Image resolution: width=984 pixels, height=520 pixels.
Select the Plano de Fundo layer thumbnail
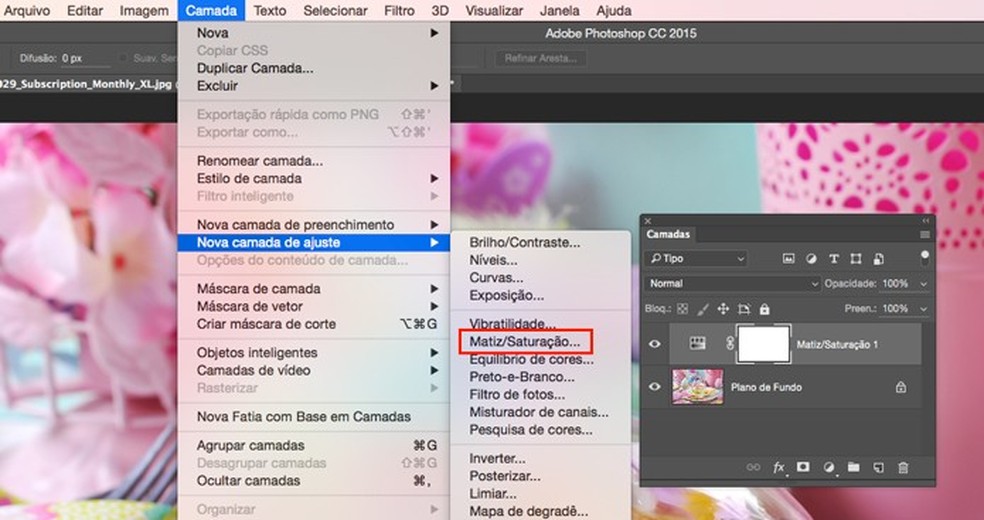pos(697,387)
